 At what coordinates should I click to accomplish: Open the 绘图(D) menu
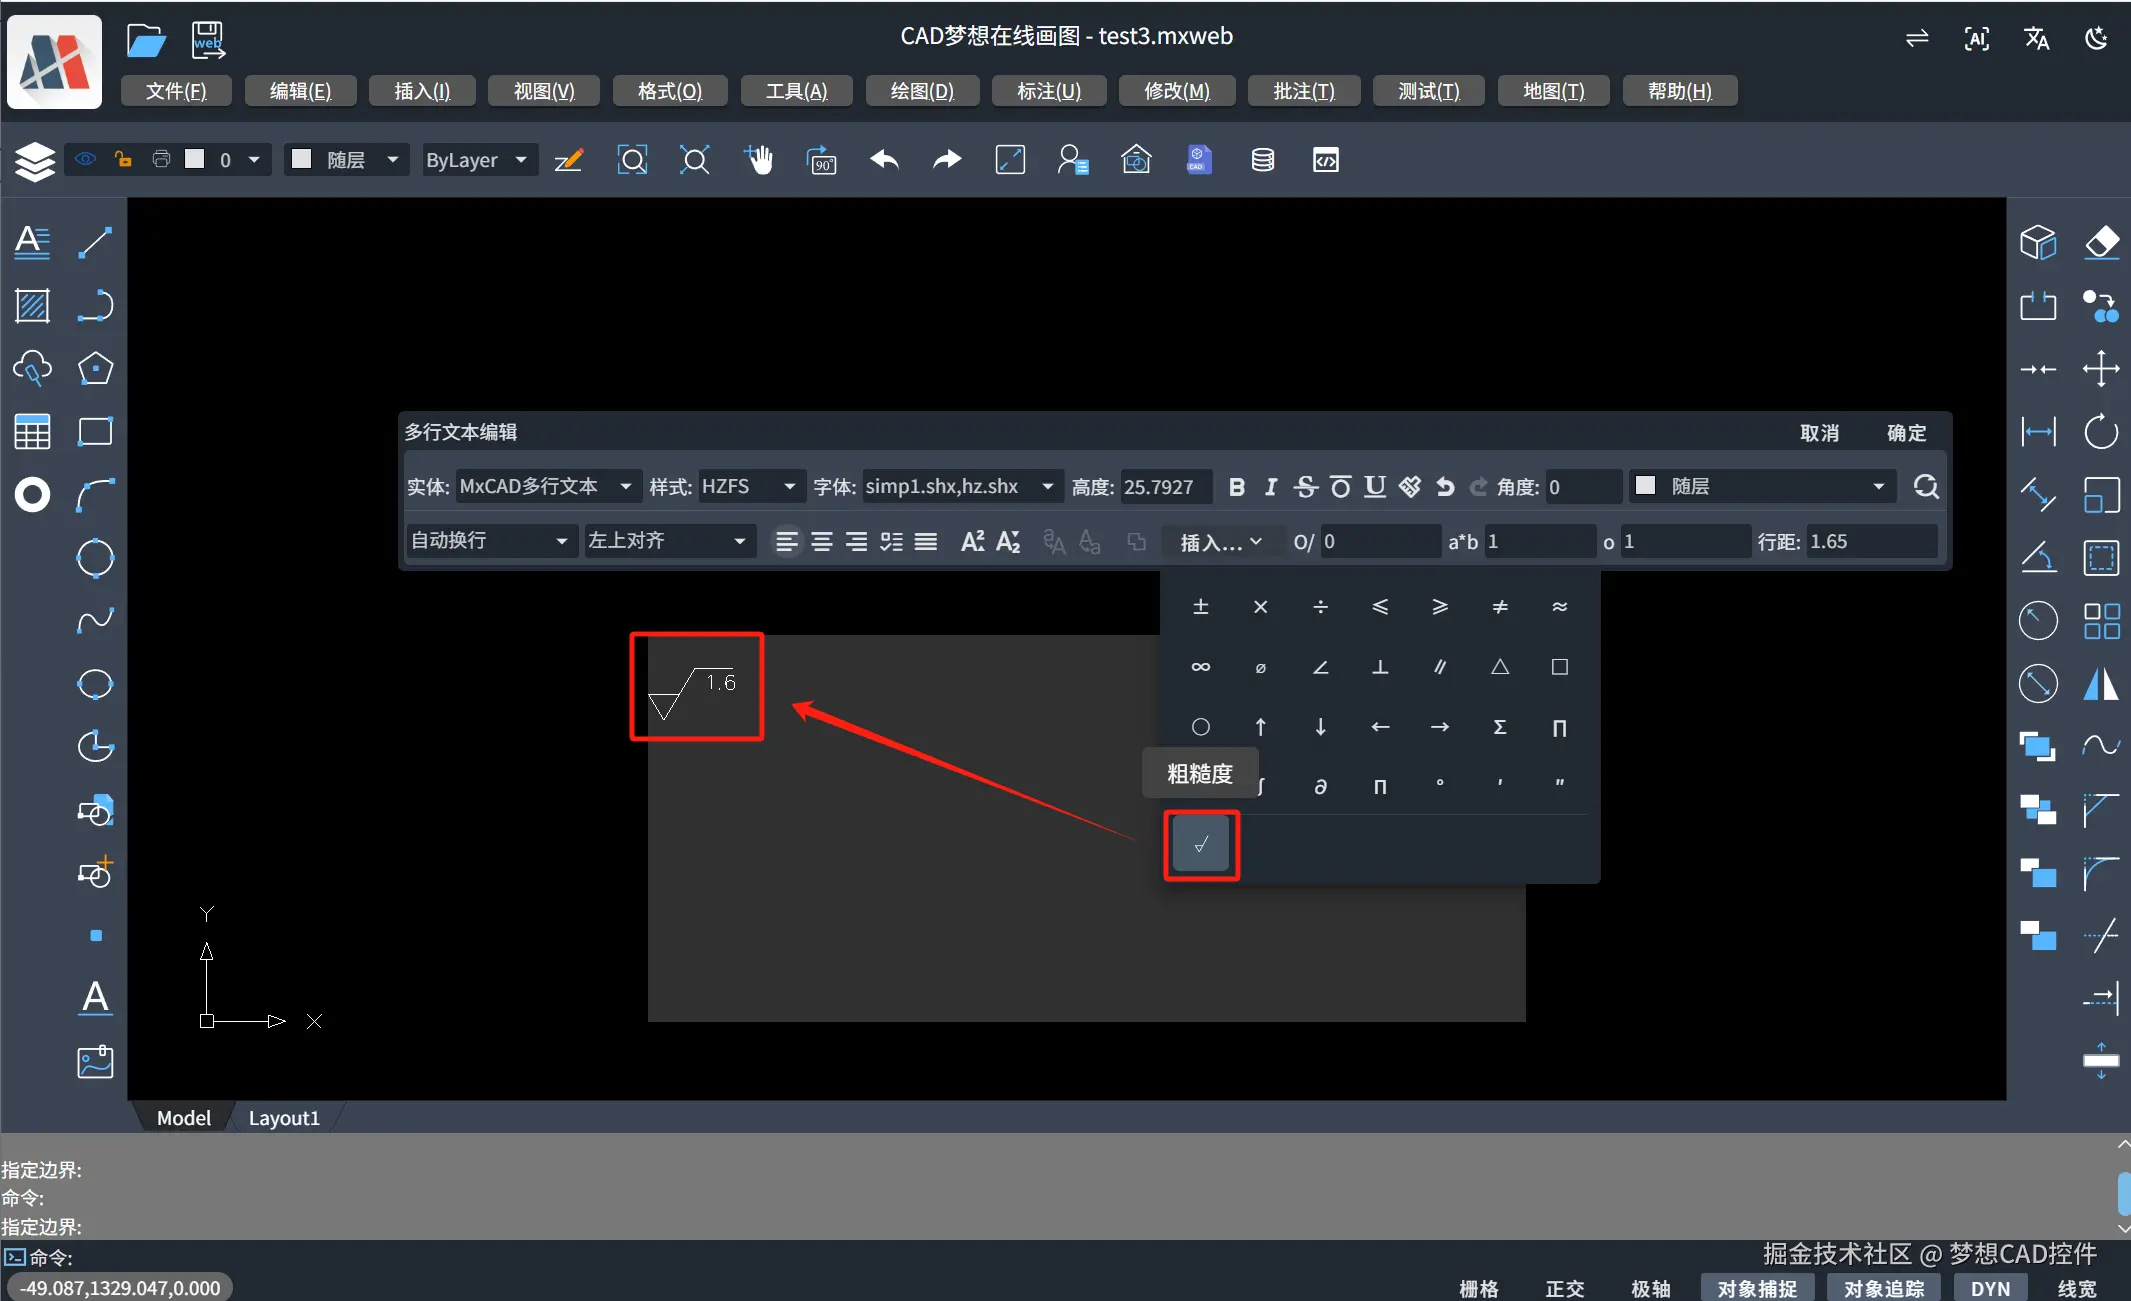921,91
